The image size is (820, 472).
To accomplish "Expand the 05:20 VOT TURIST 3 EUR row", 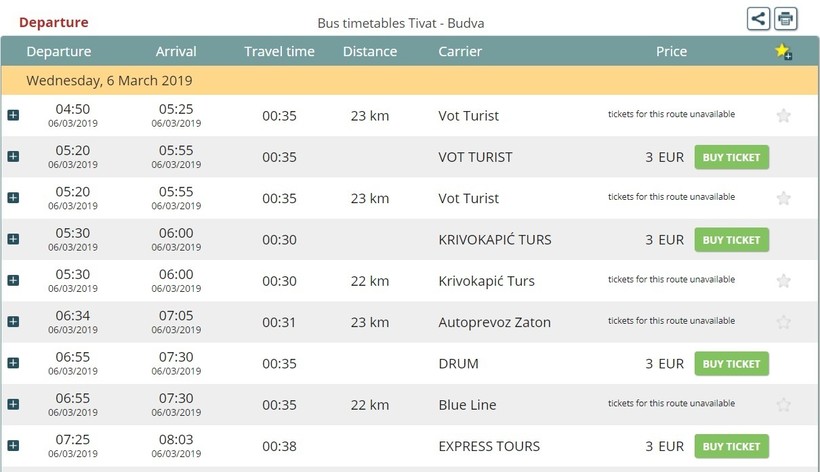I will pyautogui.click(x=14, y=156).
